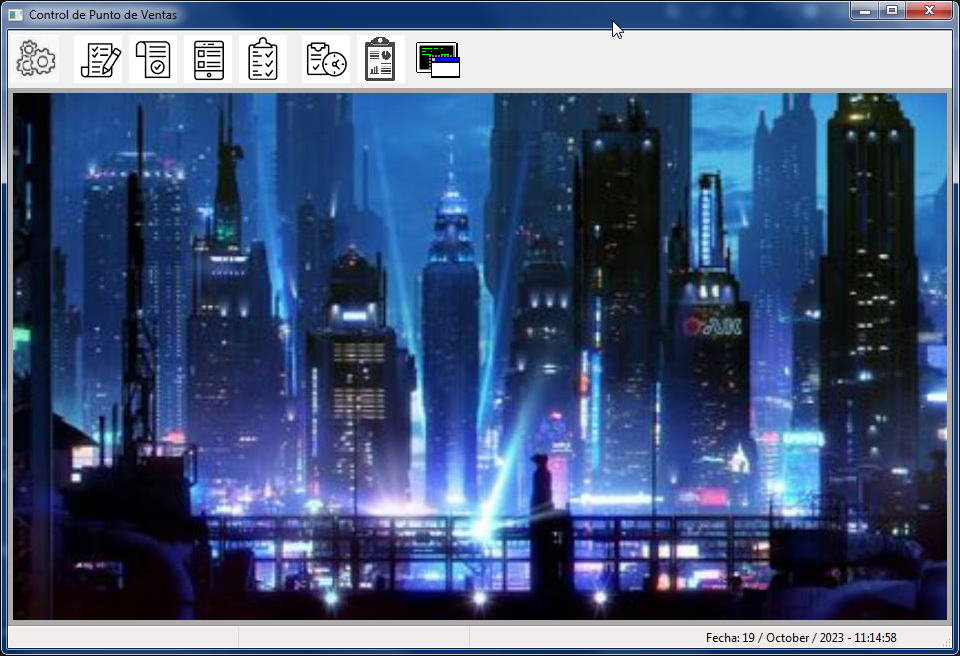
Task: Click the silhouetted figure in the cityscape
Action: pos(540,484)
